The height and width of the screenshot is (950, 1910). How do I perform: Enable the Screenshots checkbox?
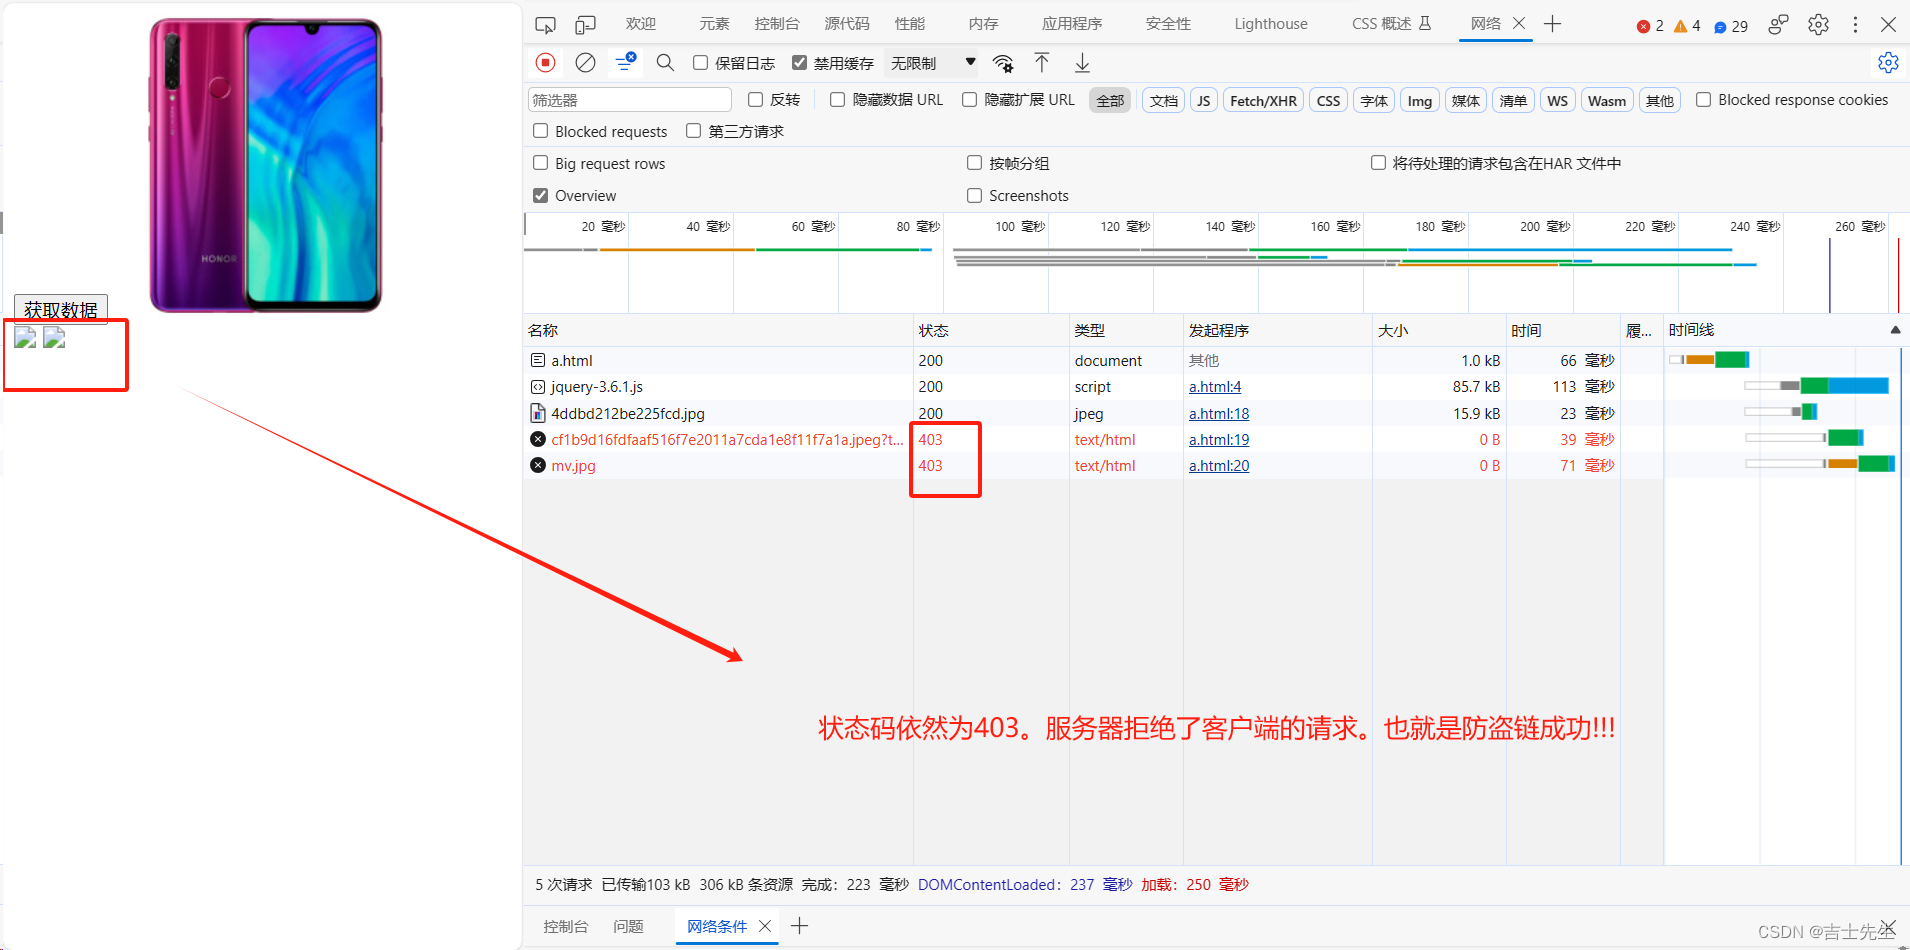(x=975, y=195)
